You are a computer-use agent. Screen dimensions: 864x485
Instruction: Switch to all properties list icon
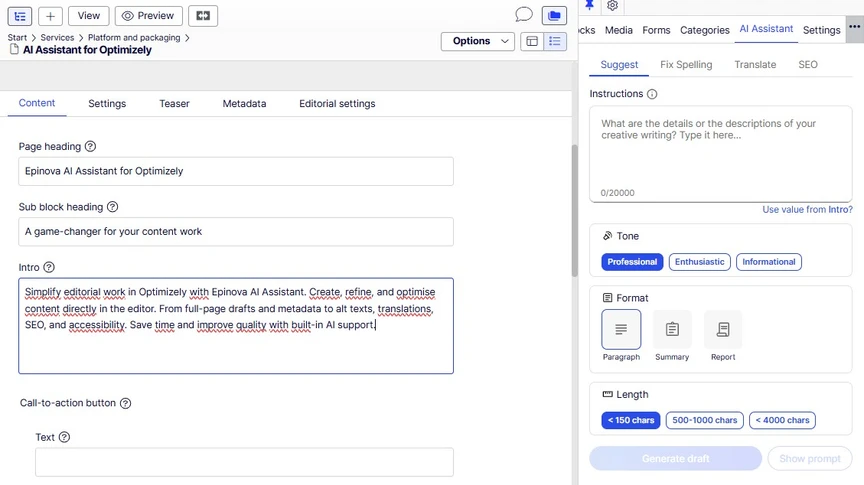click(x=555, y=41)
